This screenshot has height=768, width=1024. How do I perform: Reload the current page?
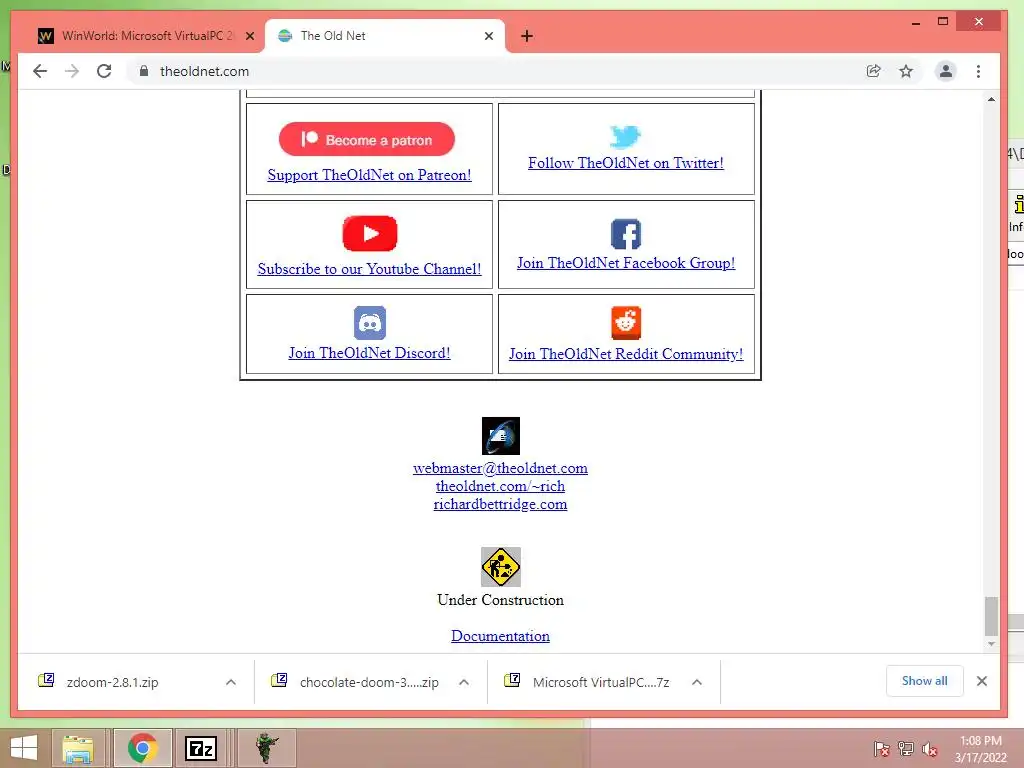tap(104, 71)
